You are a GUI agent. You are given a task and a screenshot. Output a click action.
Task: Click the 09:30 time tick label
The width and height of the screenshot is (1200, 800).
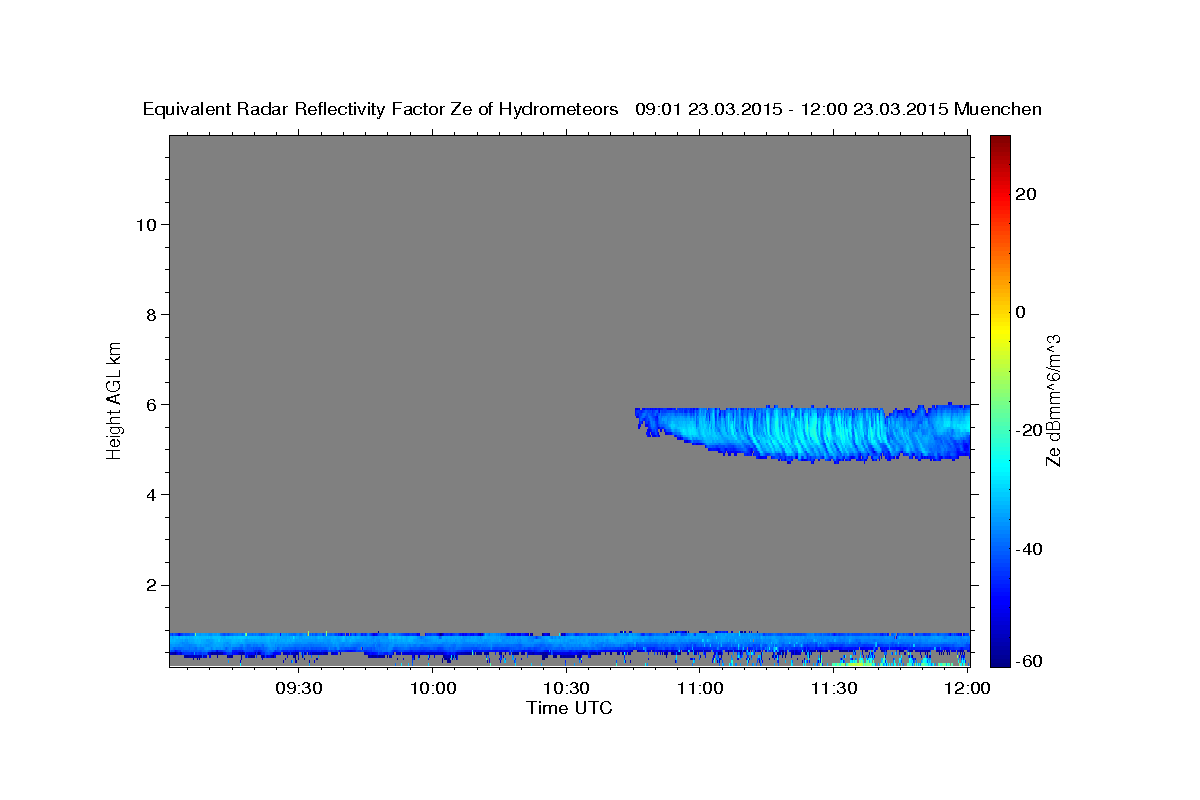(299, 689)
